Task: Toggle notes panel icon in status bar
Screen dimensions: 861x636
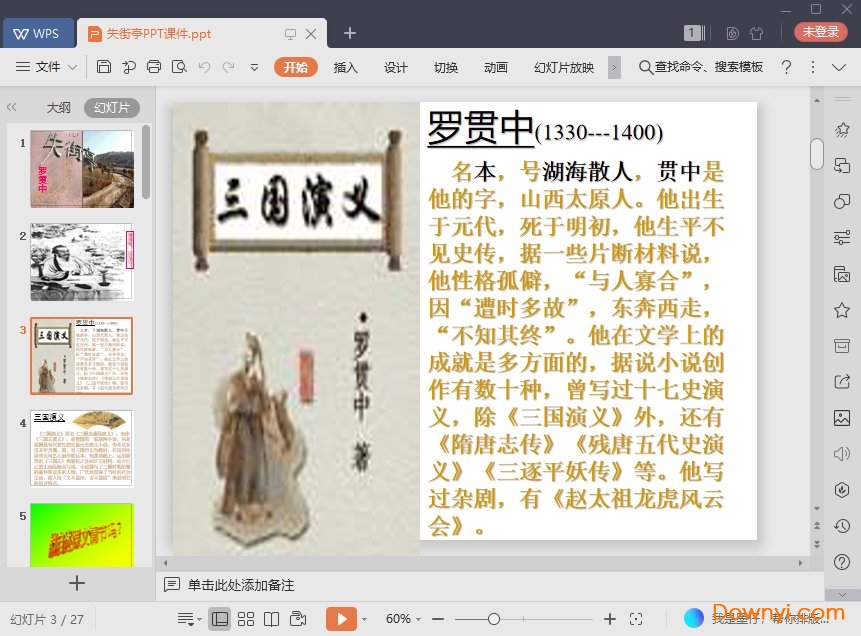Action: click(x=185, y=619)
